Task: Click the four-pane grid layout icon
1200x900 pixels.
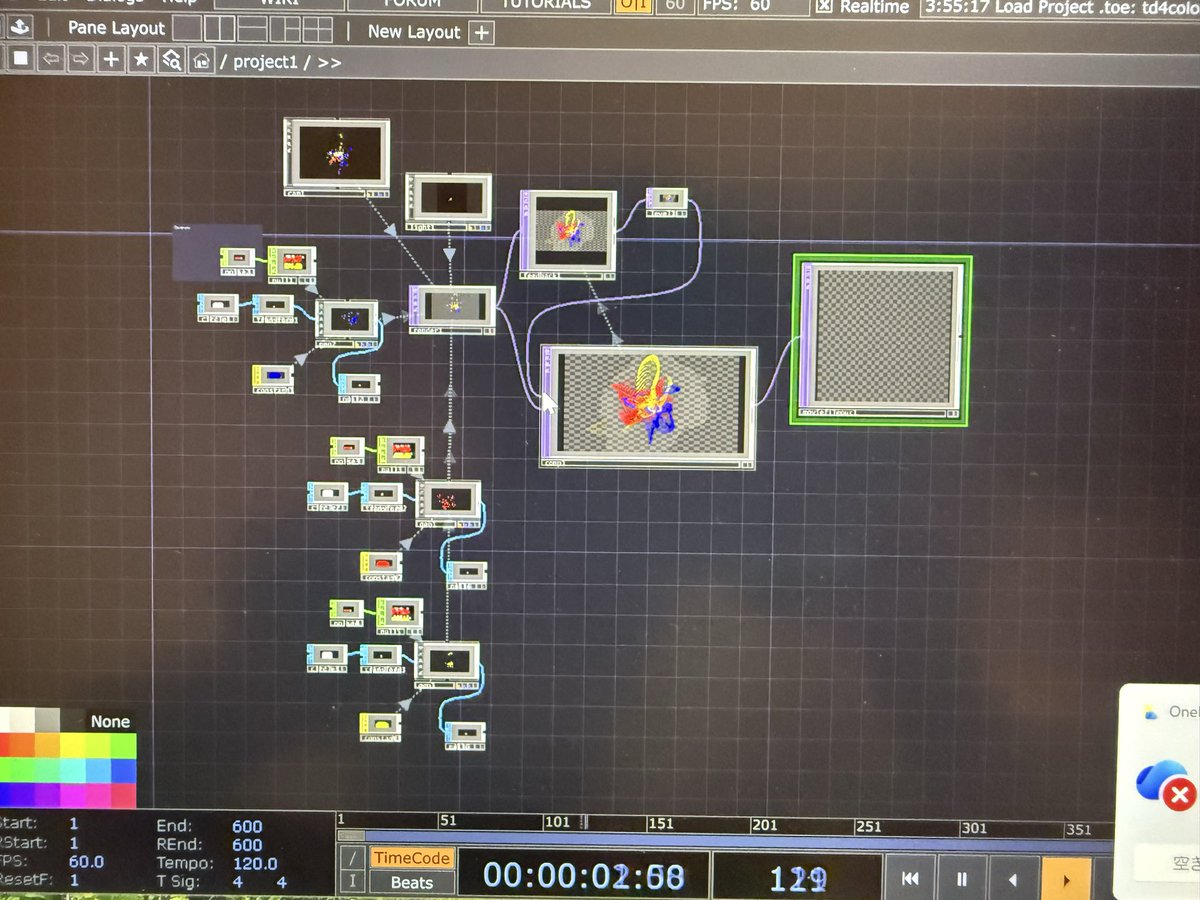Action: pos(316,31)
